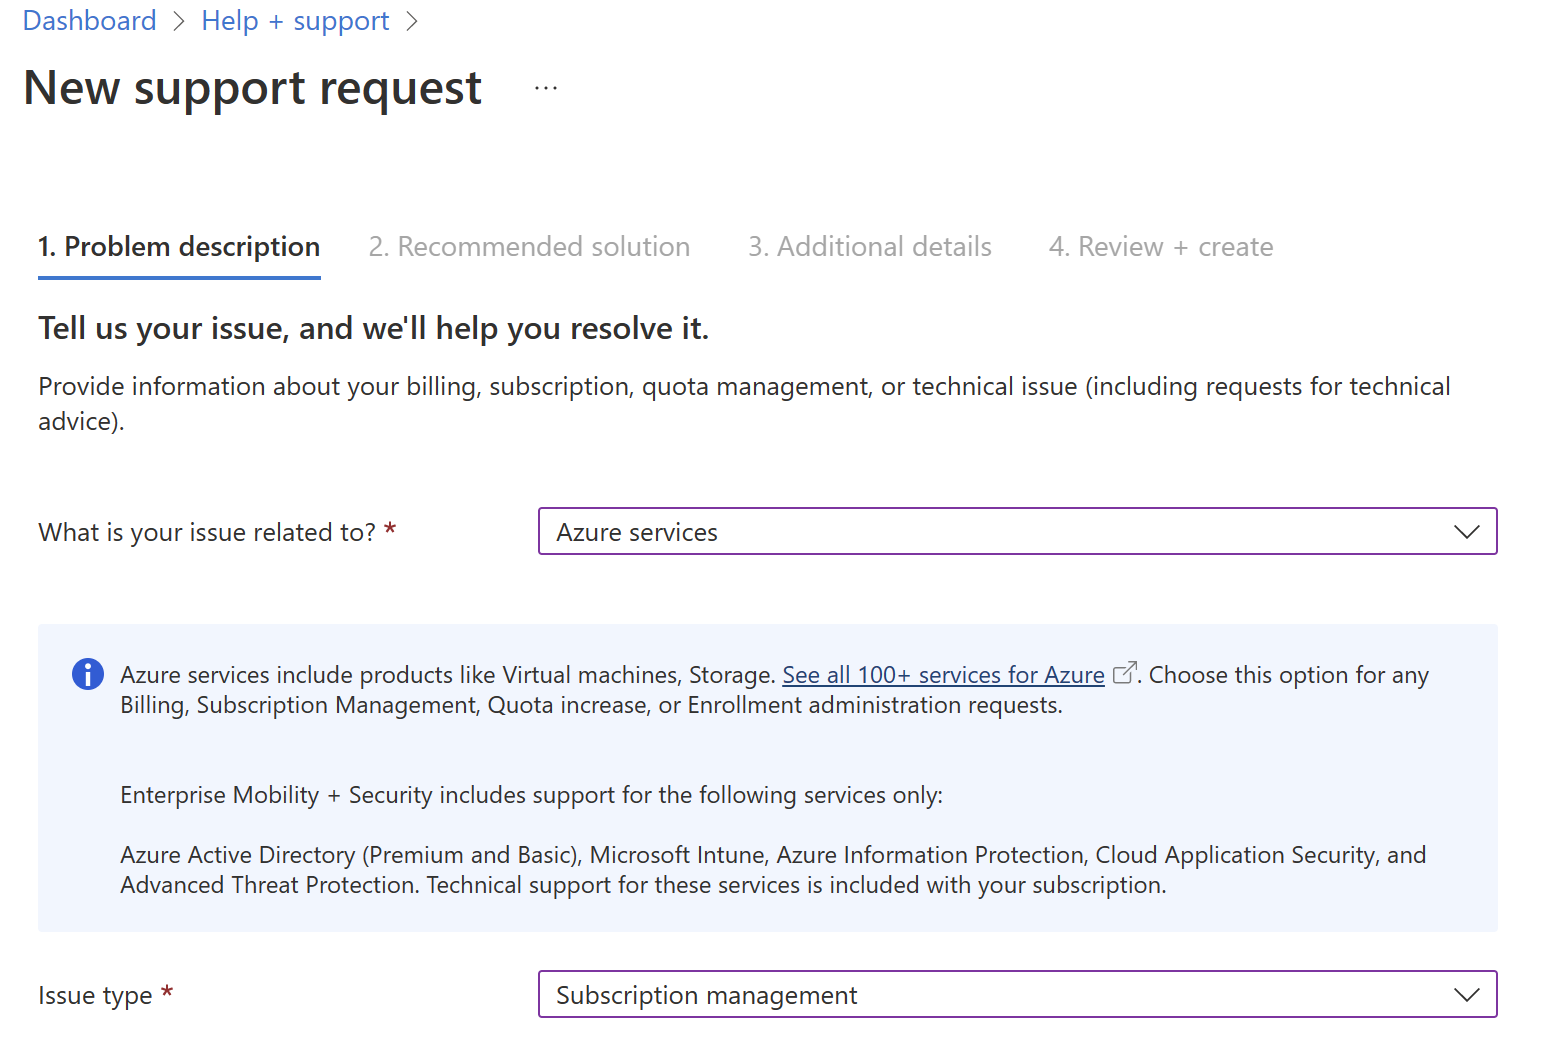Click the info icon in the blue banner
This screenshot has height=1040, width=1542.
87,674
